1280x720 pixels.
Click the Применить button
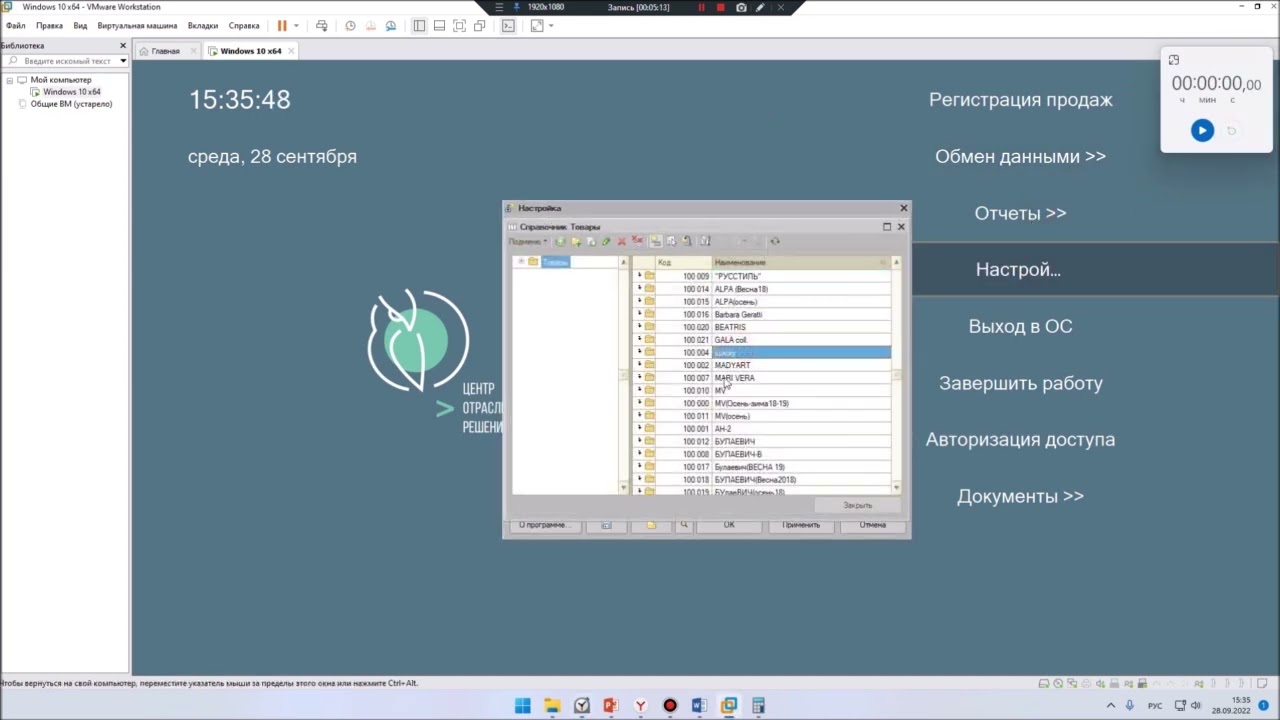tap(801, 525)
